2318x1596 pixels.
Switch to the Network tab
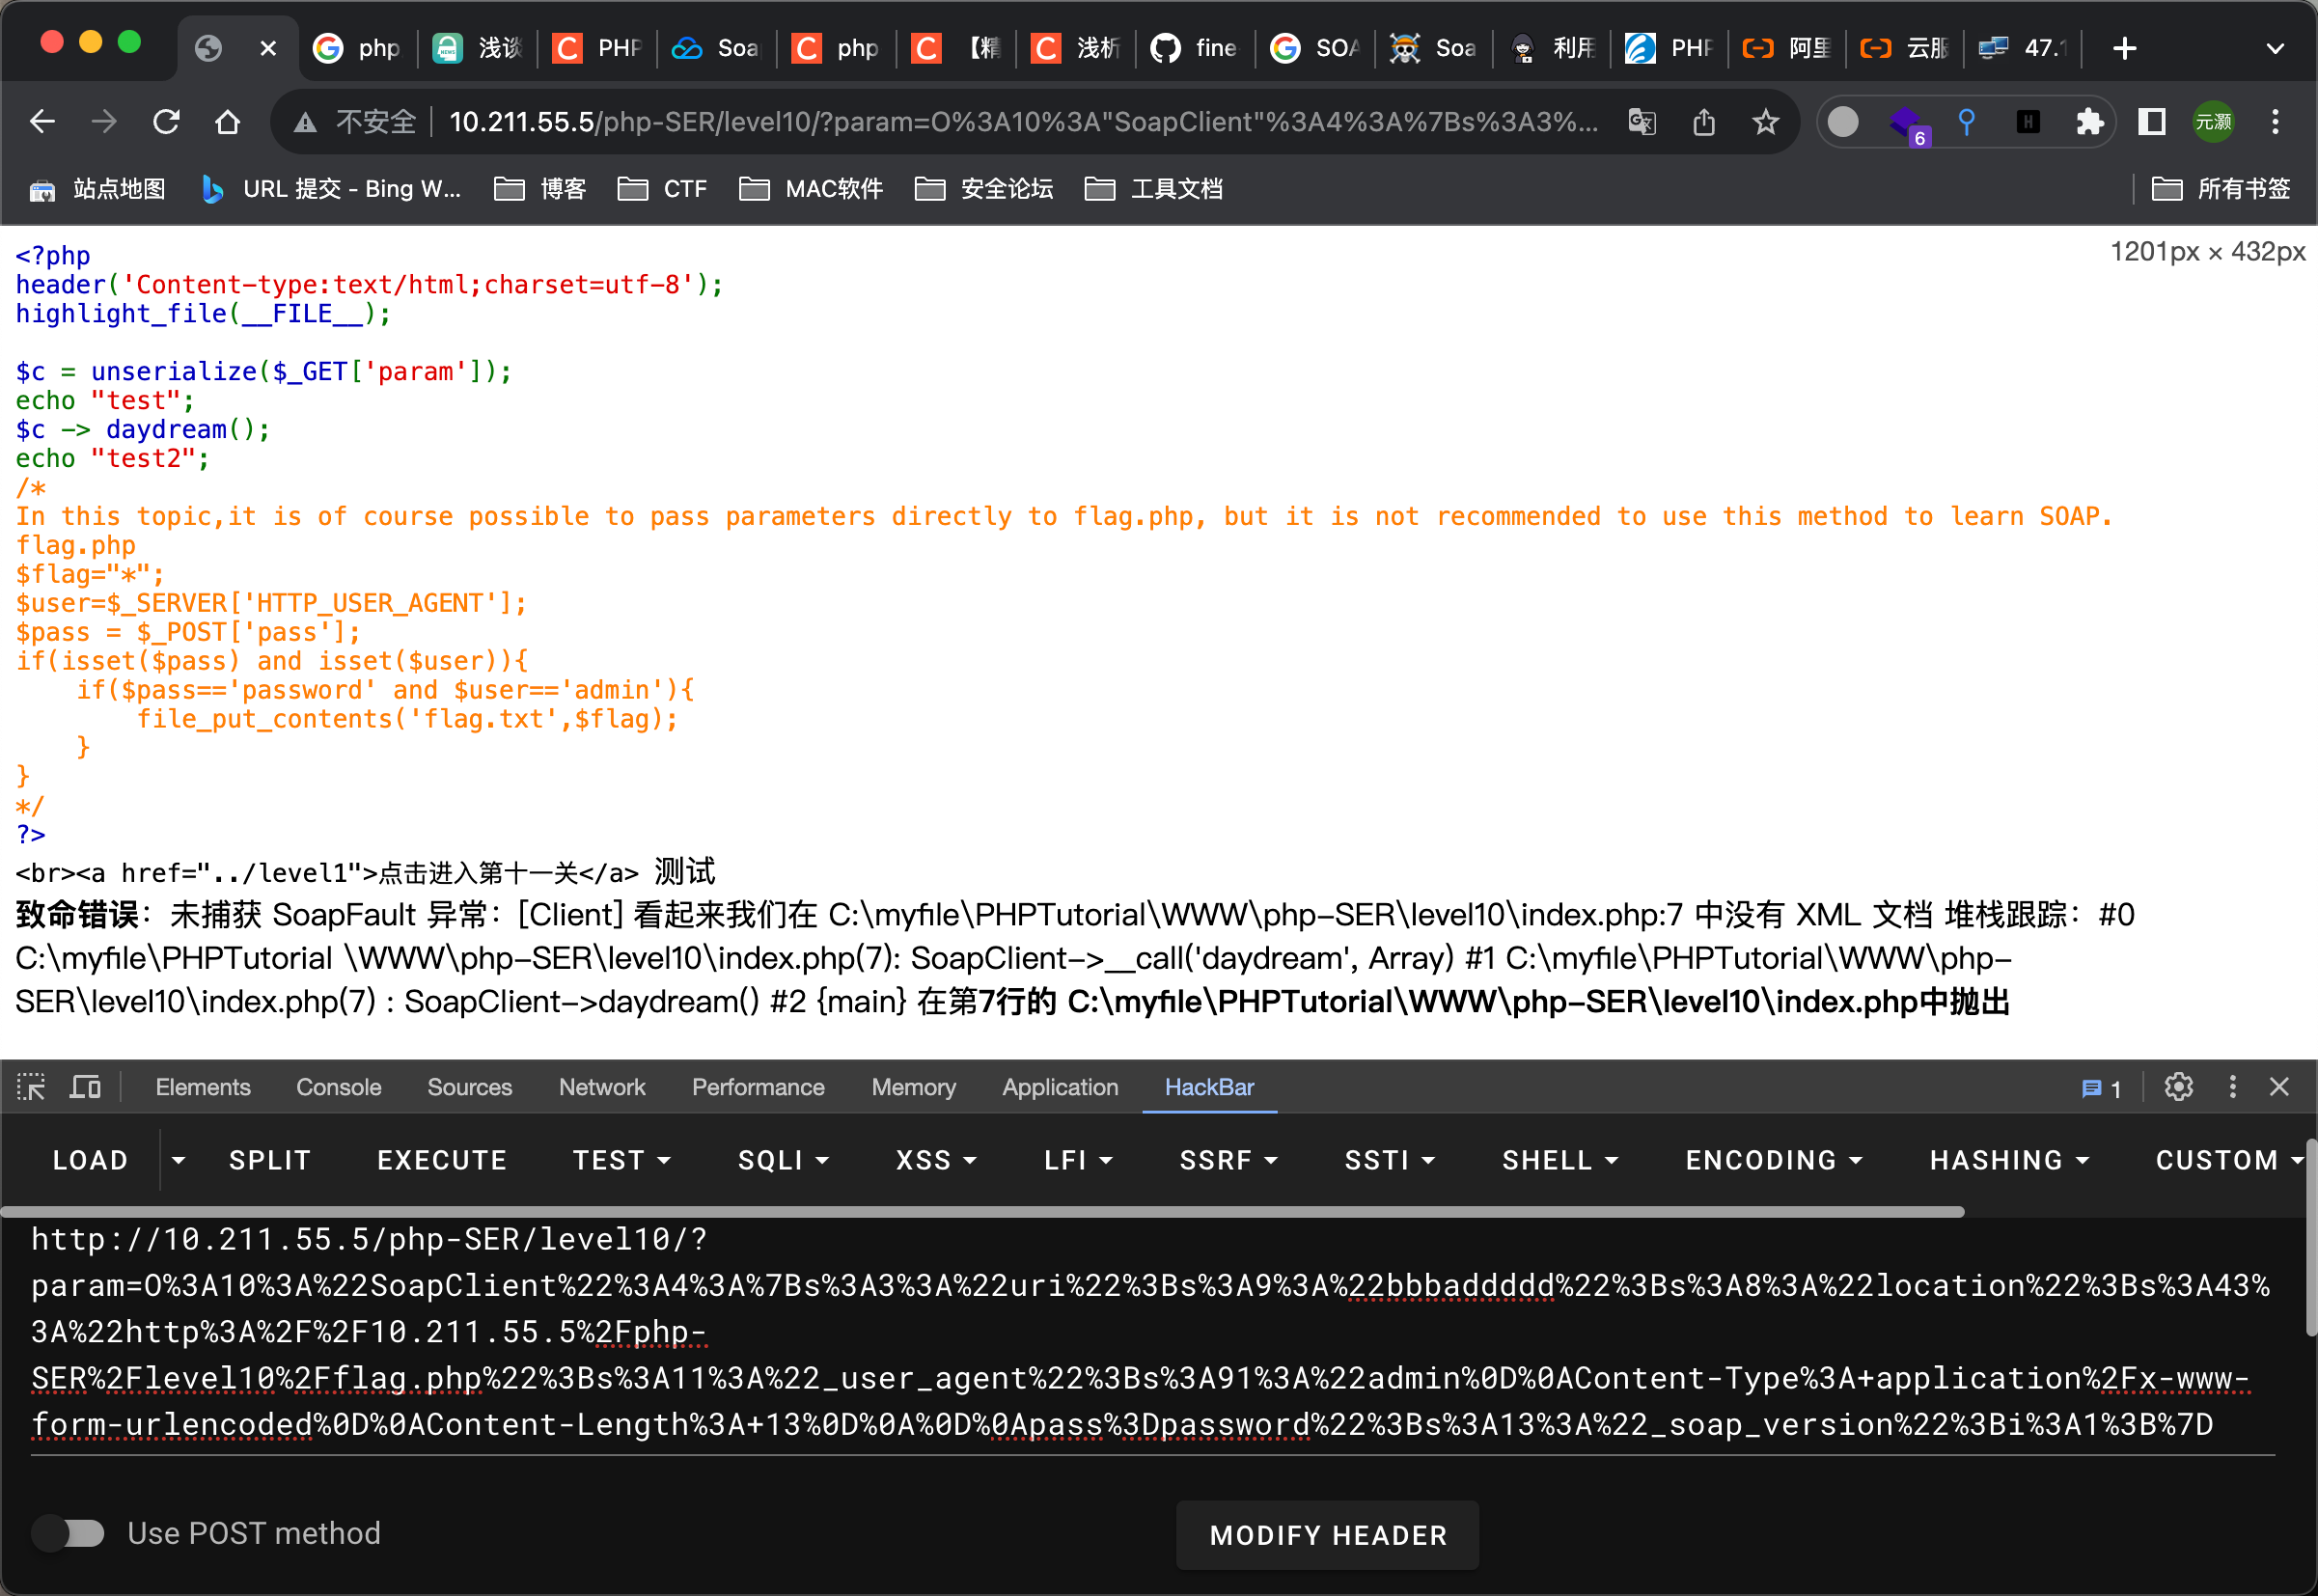602,1087
